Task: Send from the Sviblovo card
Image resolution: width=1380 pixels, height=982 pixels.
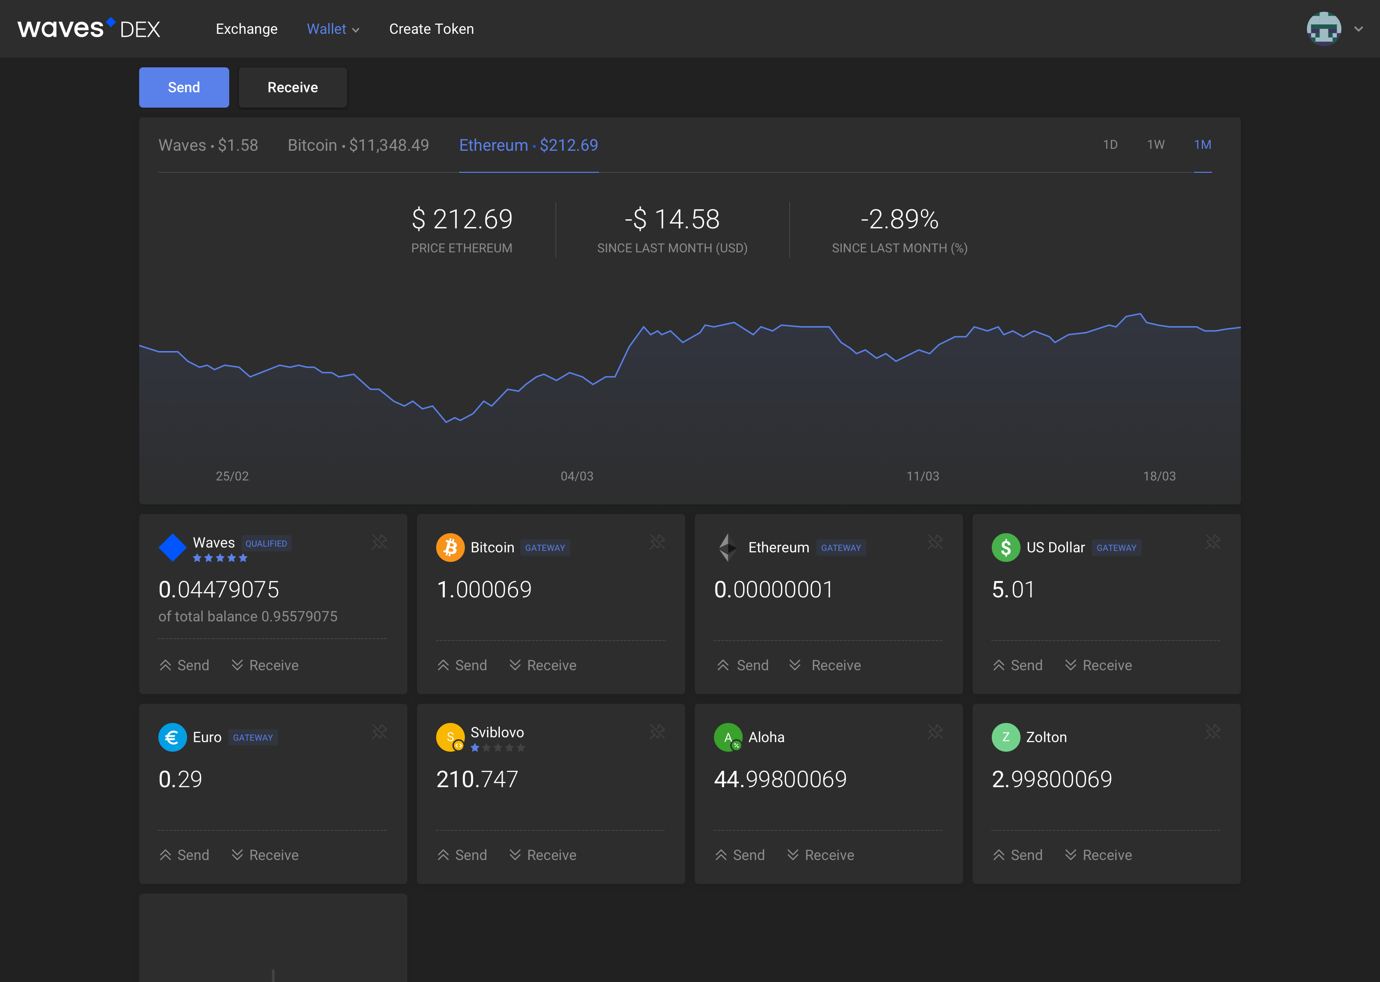Action: click(x=462, y=855)
